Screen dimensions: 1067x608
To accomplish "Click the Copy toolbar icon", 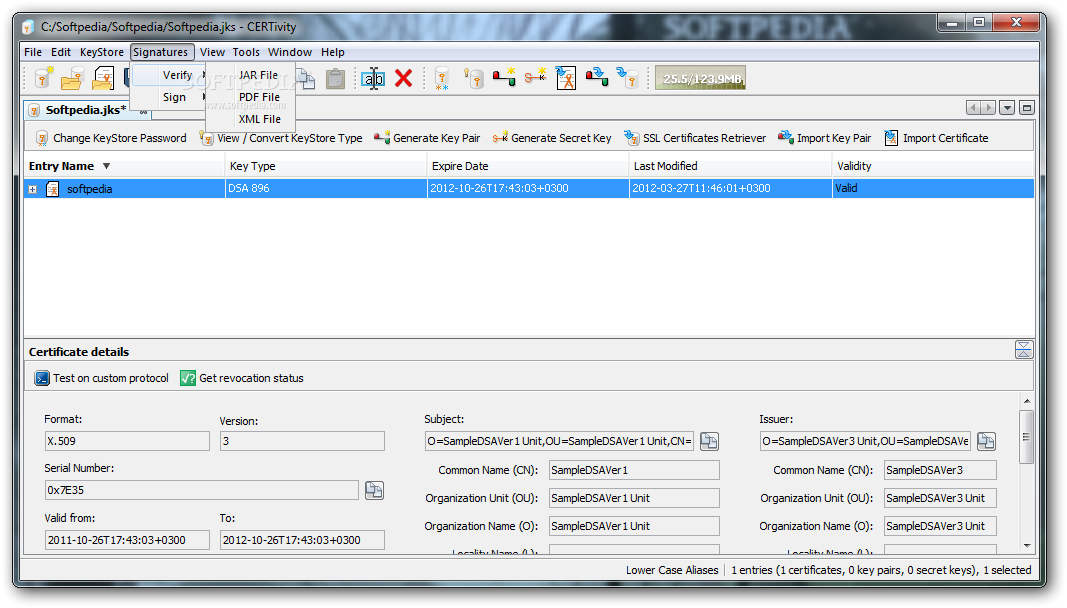I will 306,78.
